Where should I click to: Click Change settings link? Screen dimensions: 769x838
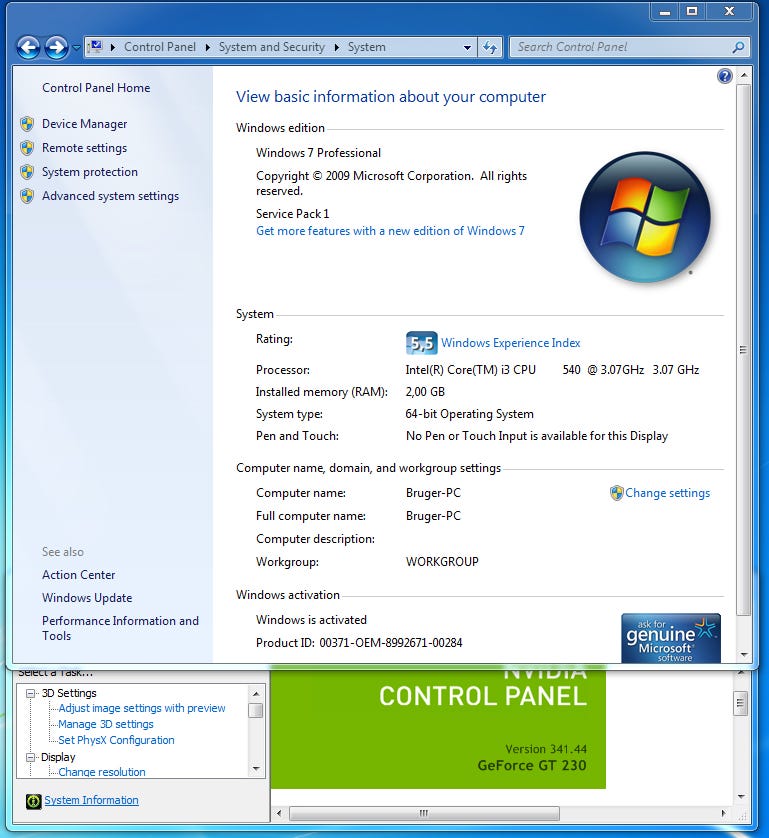pyautogui.click(x=667, y=493)
